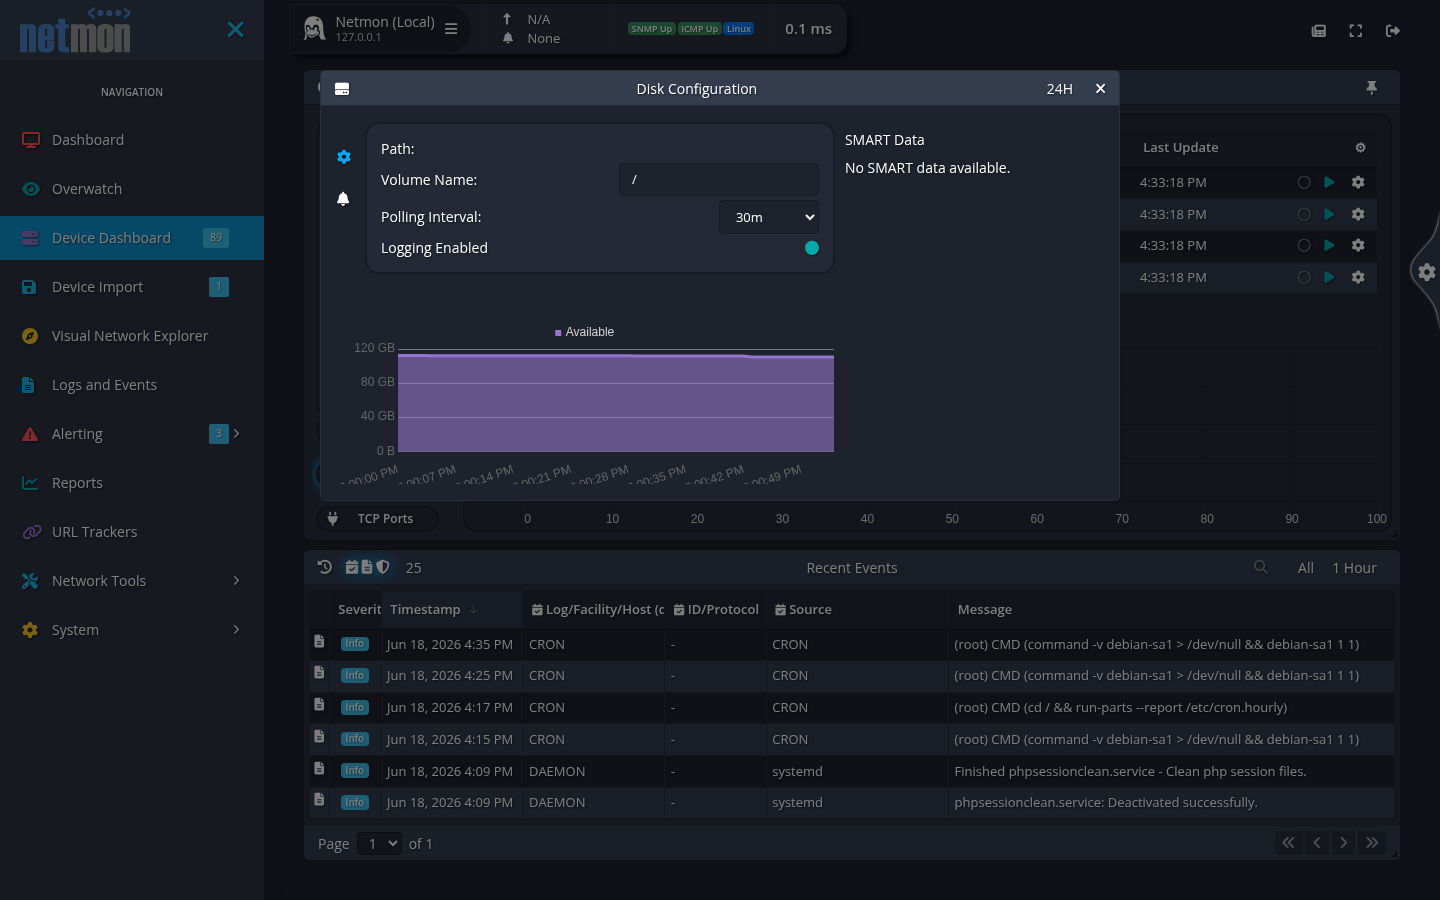Open details icon for 4:17 PM CRON event
The image size is (1440, 900).
tap(319, 705)
